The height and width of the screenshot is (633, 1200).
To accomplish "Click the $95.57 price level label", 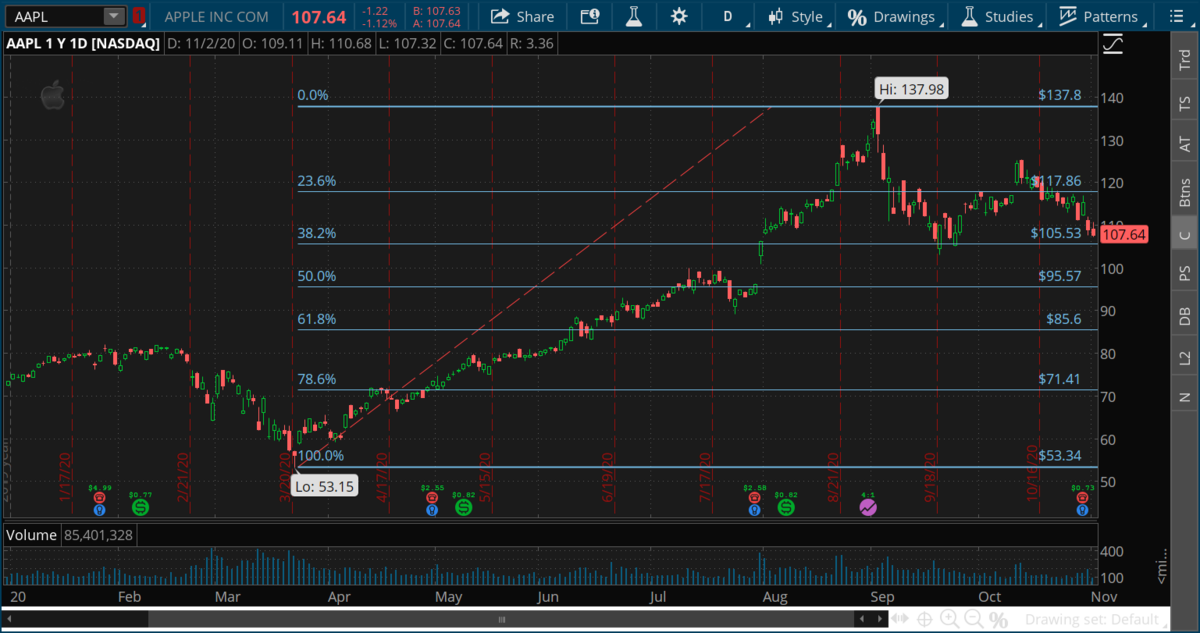I will [x=1060, y=276].
